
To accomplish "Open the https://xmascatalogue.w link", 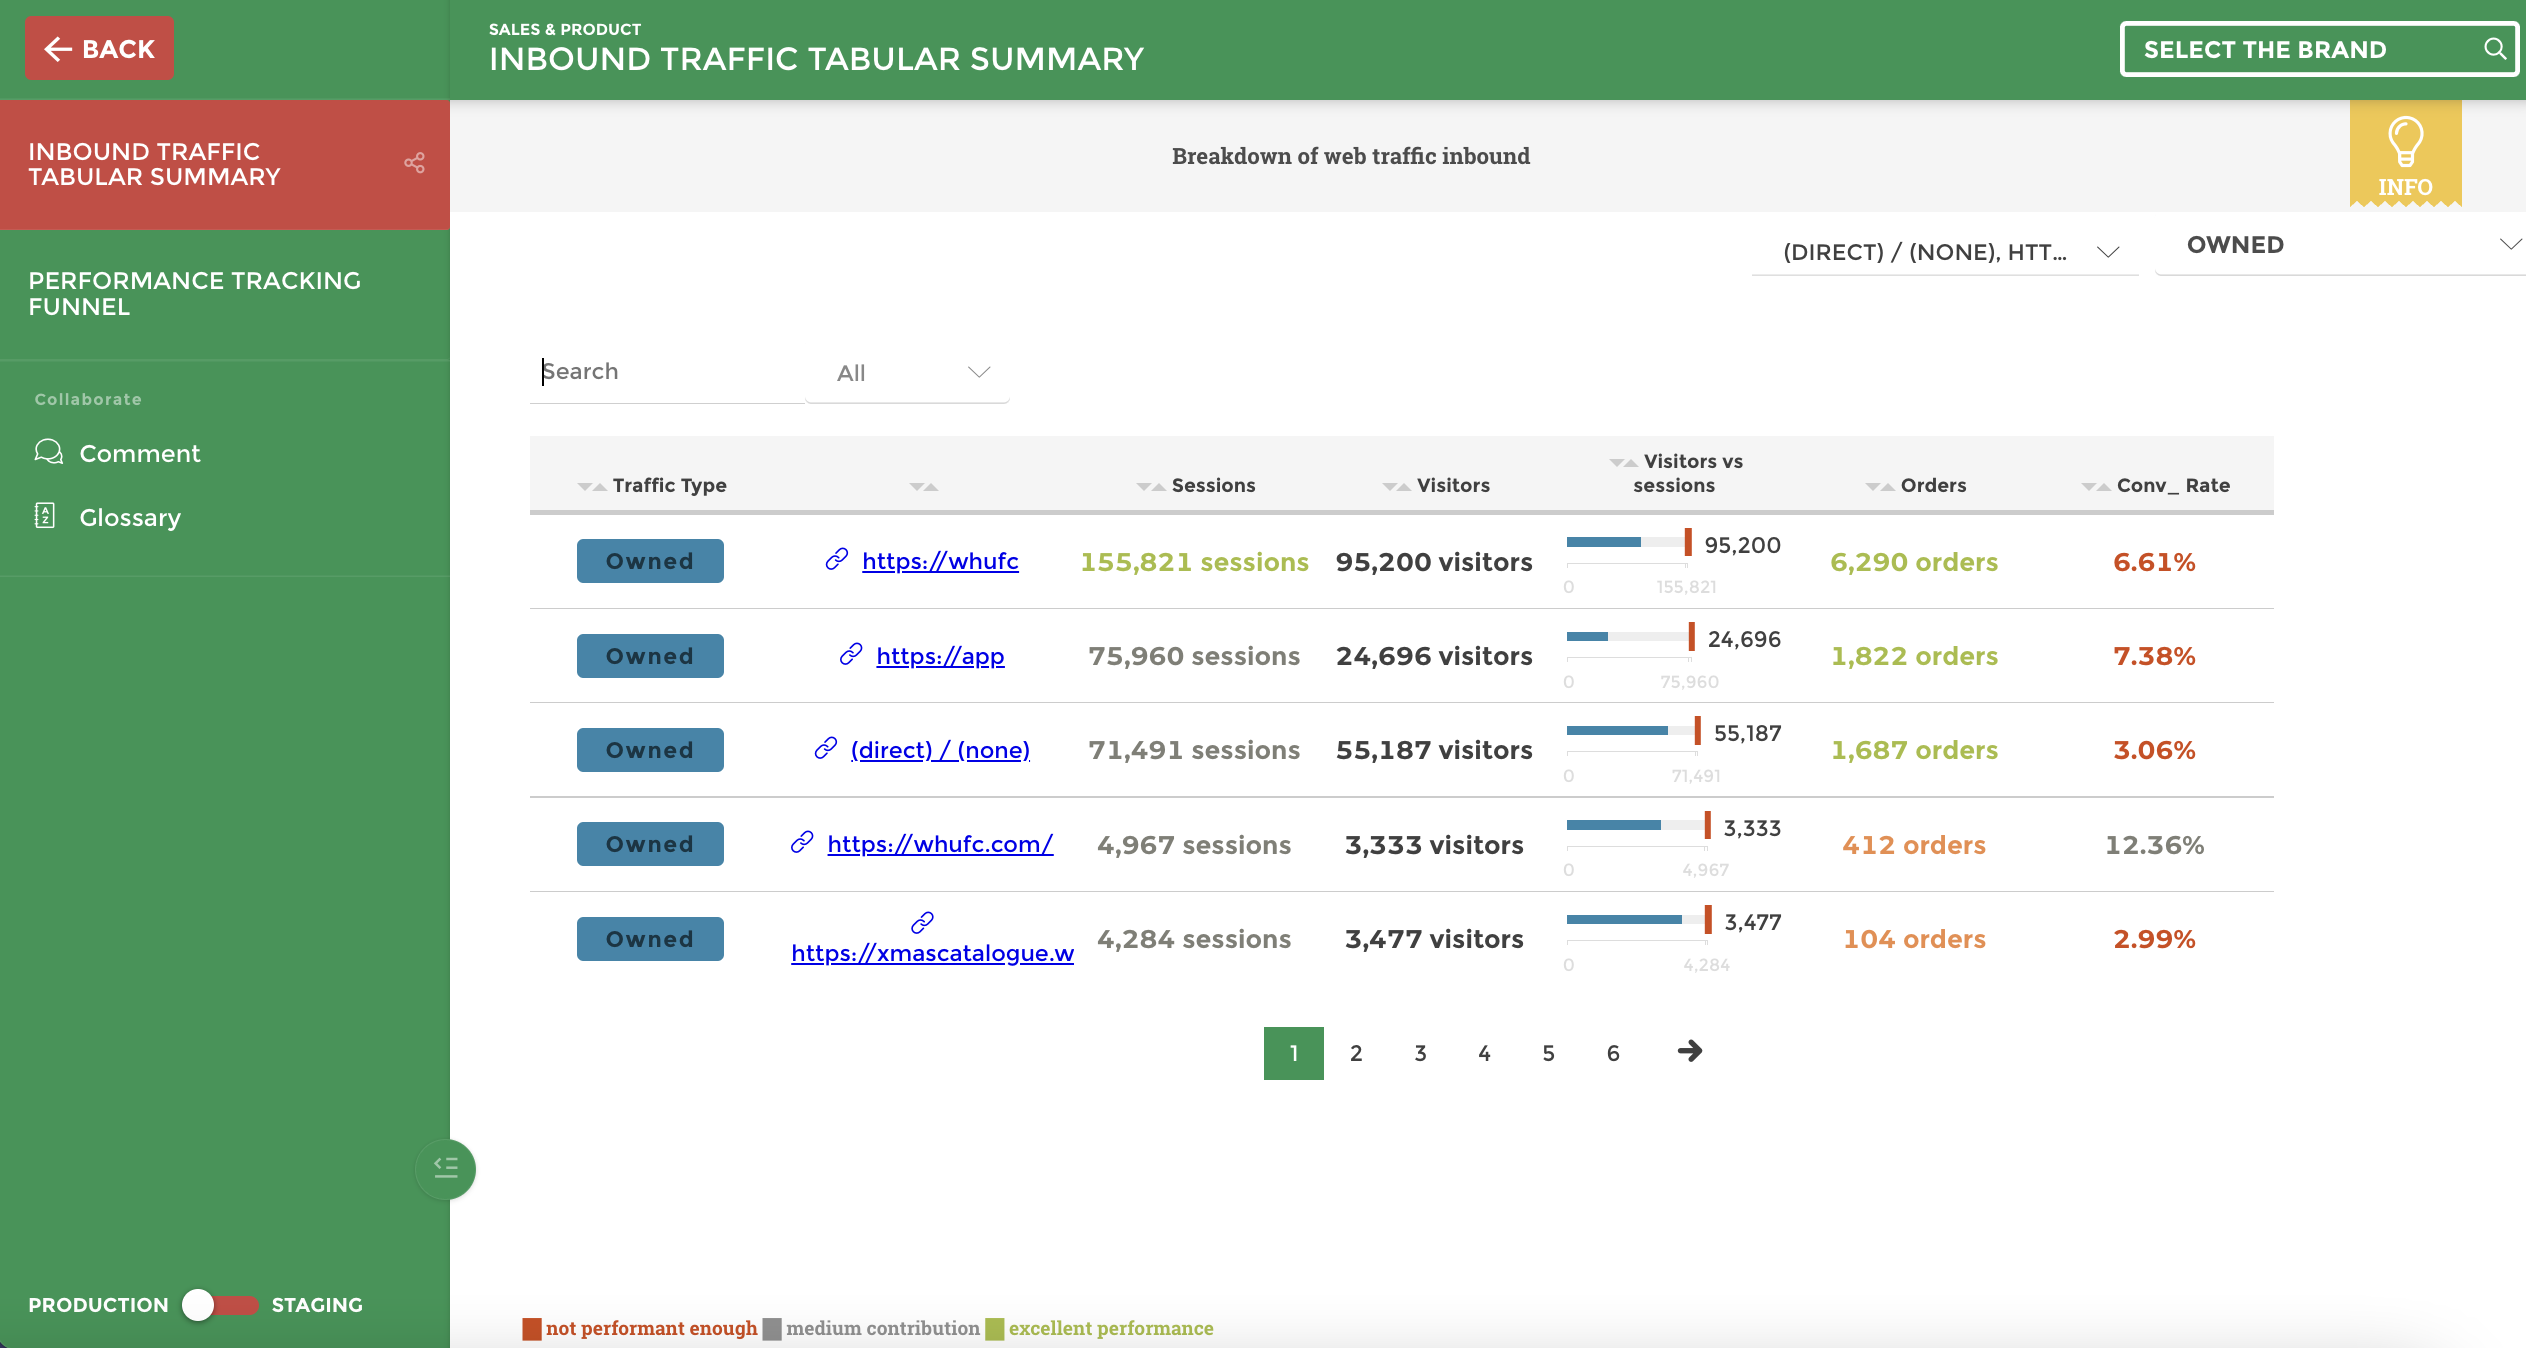I will coord(932,953).
